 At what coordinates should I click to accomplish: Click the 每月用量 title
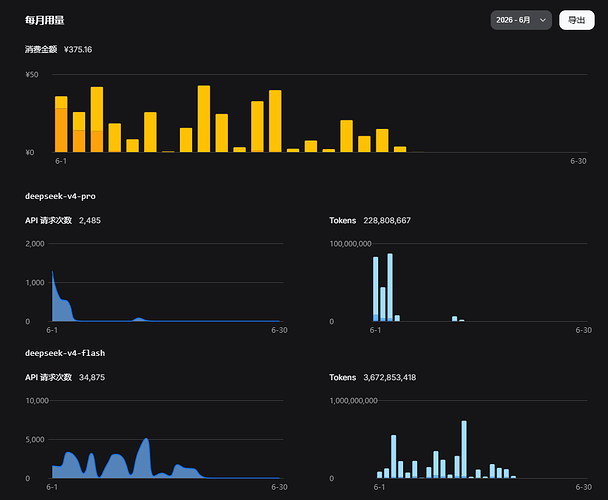(45, 20)
